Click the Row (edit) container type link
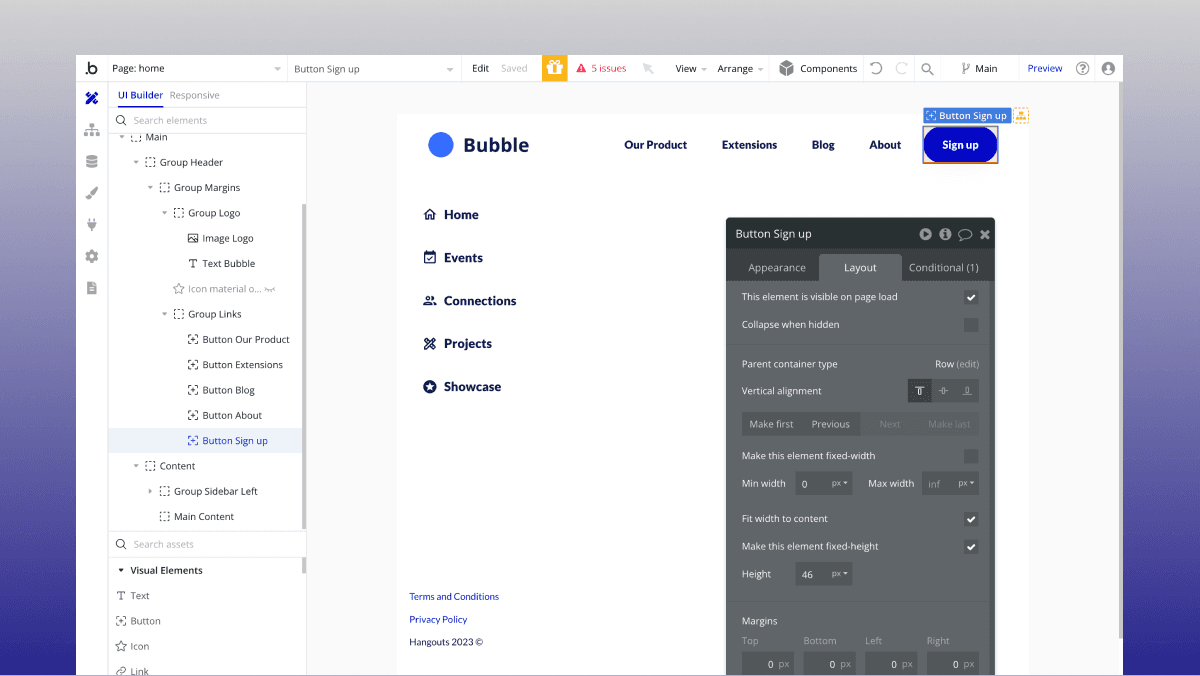 click(957, 364)
